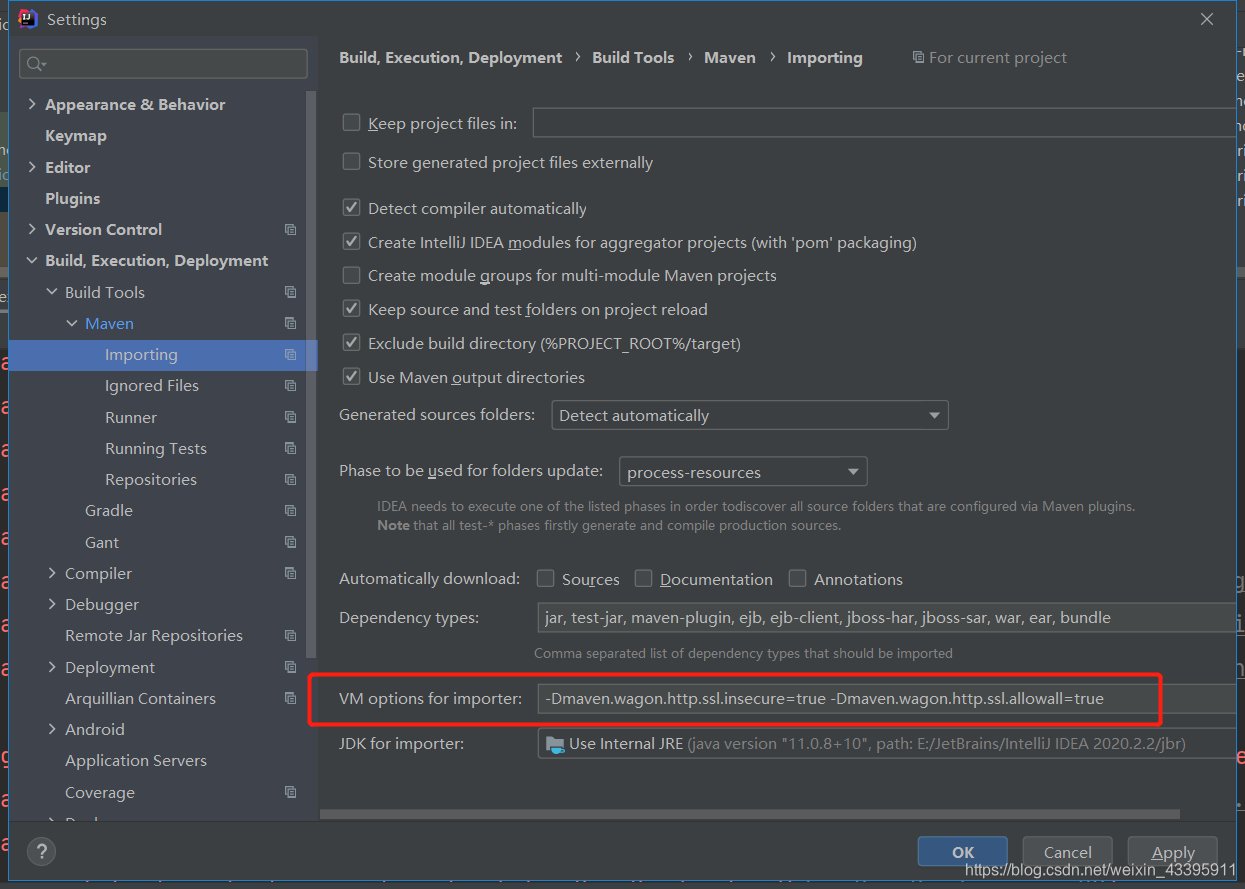Click project-level icon next to Compiler
Viewport: 1245px width, 889px height.
click(x=290, y=573)
